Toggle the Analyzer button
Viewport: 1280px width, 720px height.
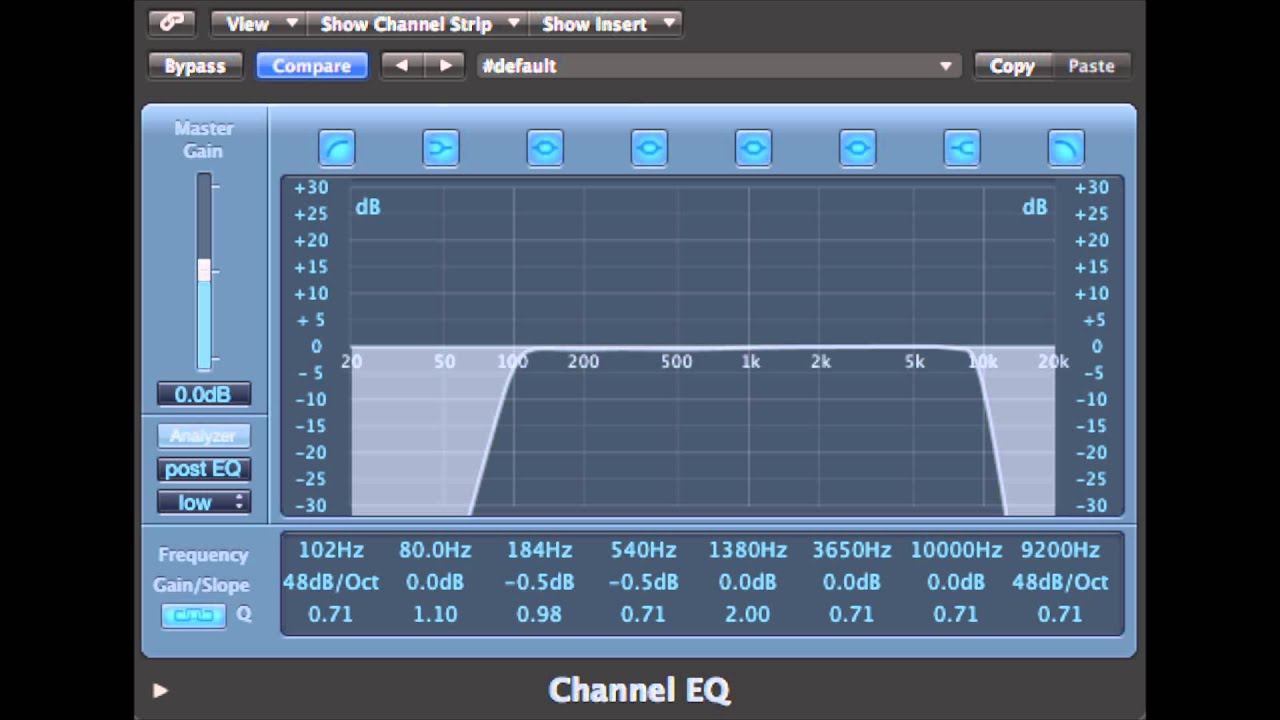click(203, 436)
